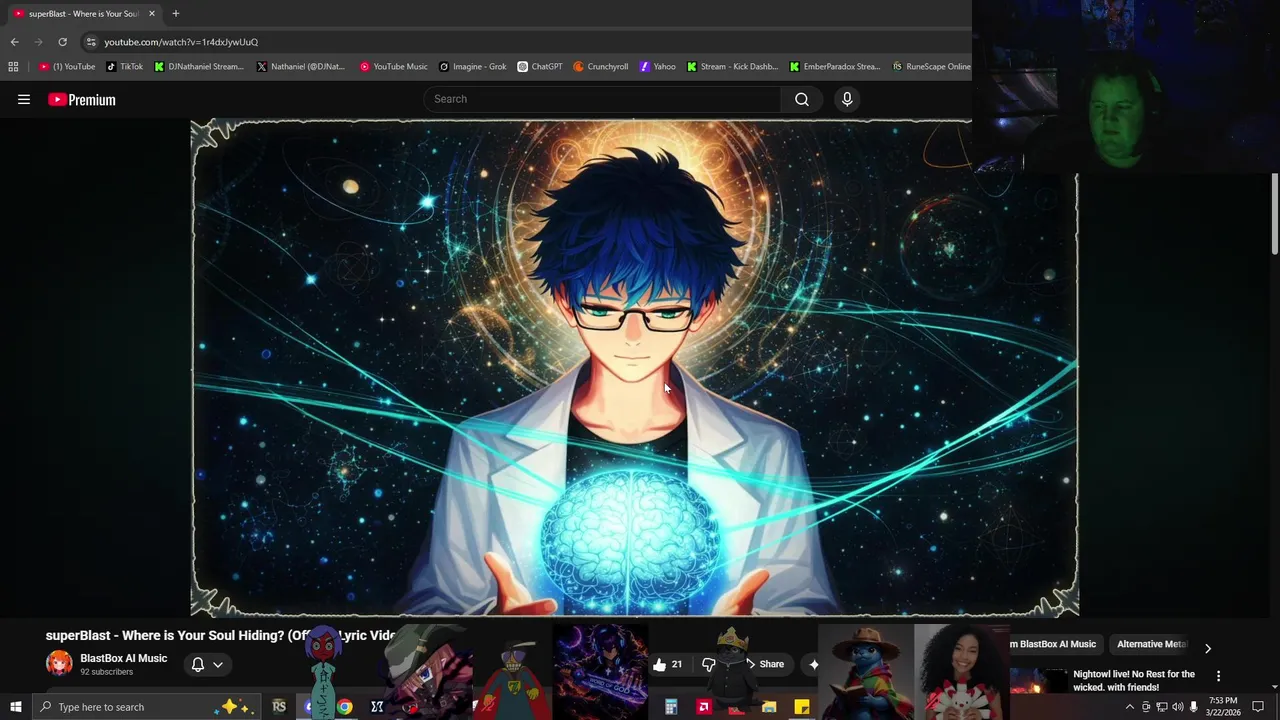Open the apps grid in bookmarks bar

13,67
